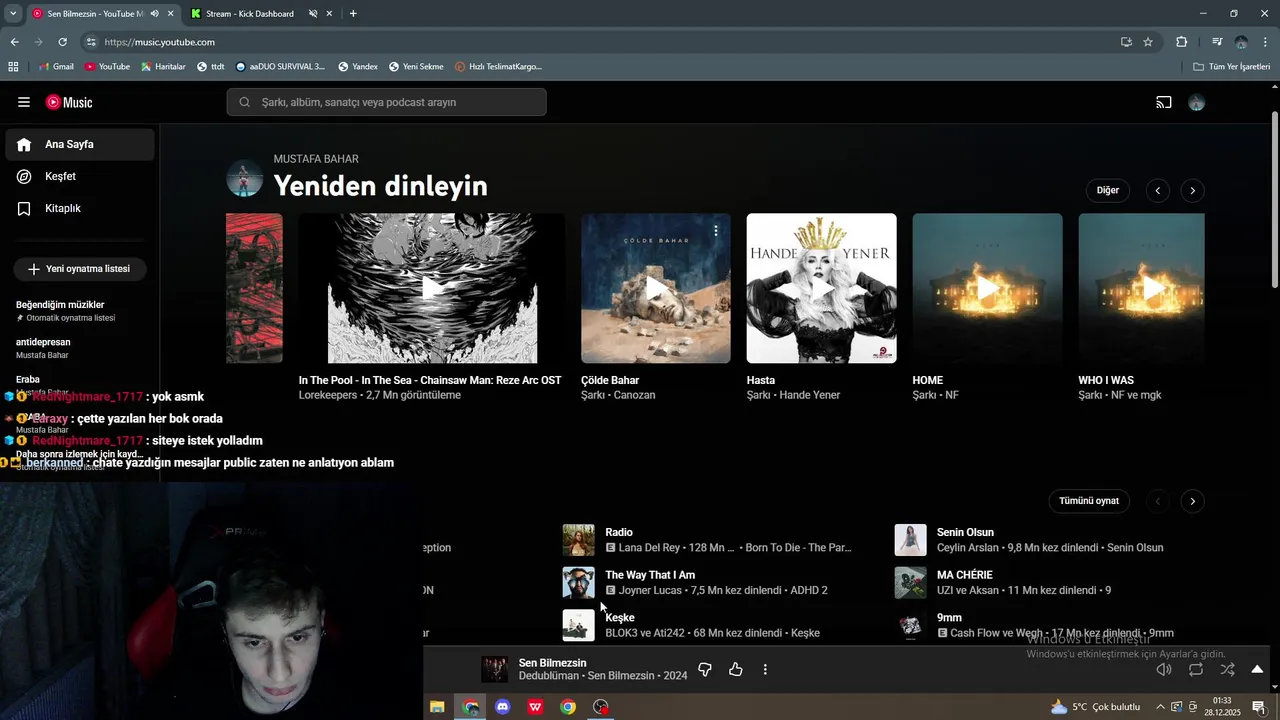Open the Chrome apps grid icon
The width and height of the screenshot is (1280, 720).
pyautogui.click(x=13, y=67)
